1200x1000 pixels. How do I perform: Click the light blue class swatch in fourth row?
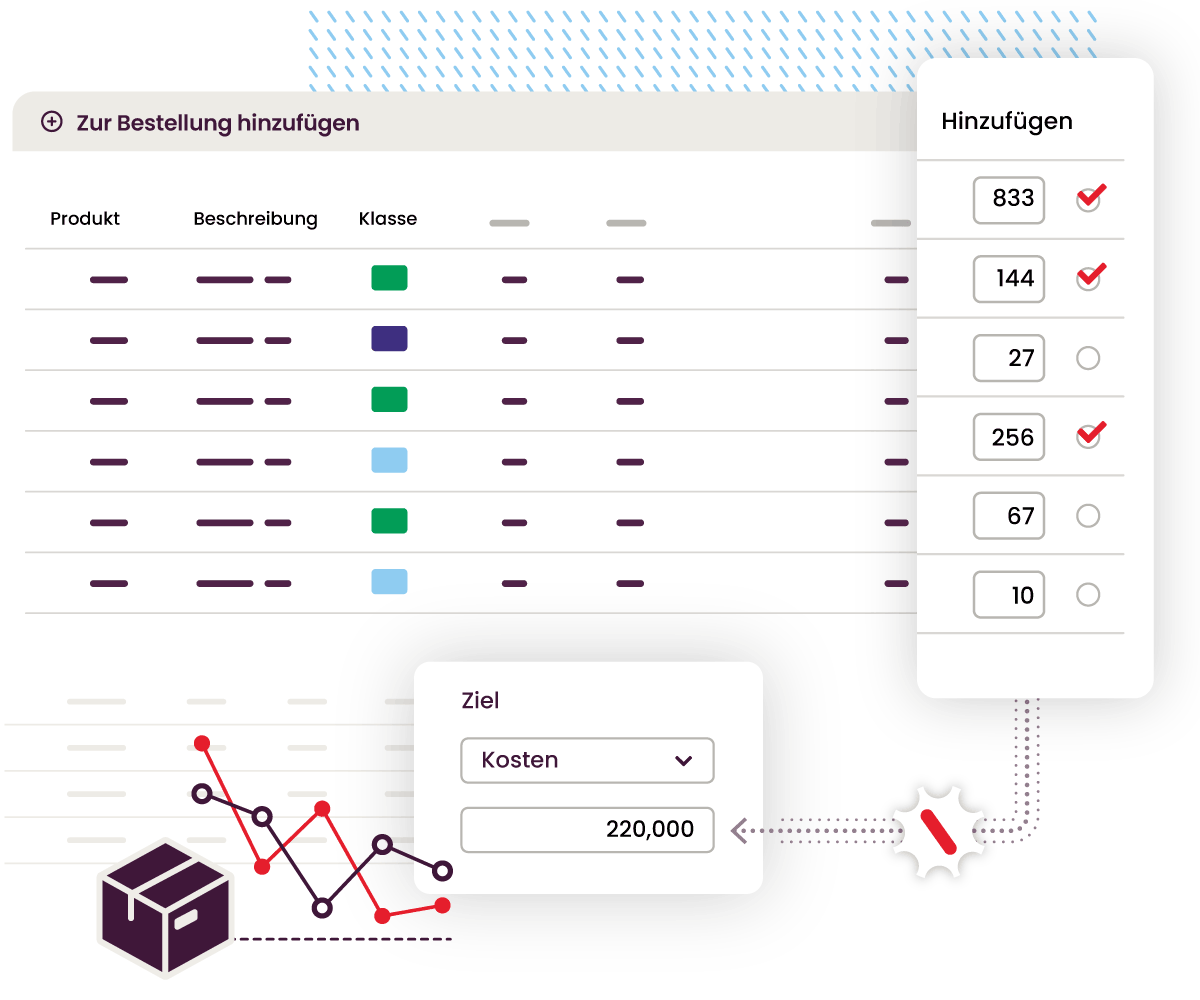389,460
